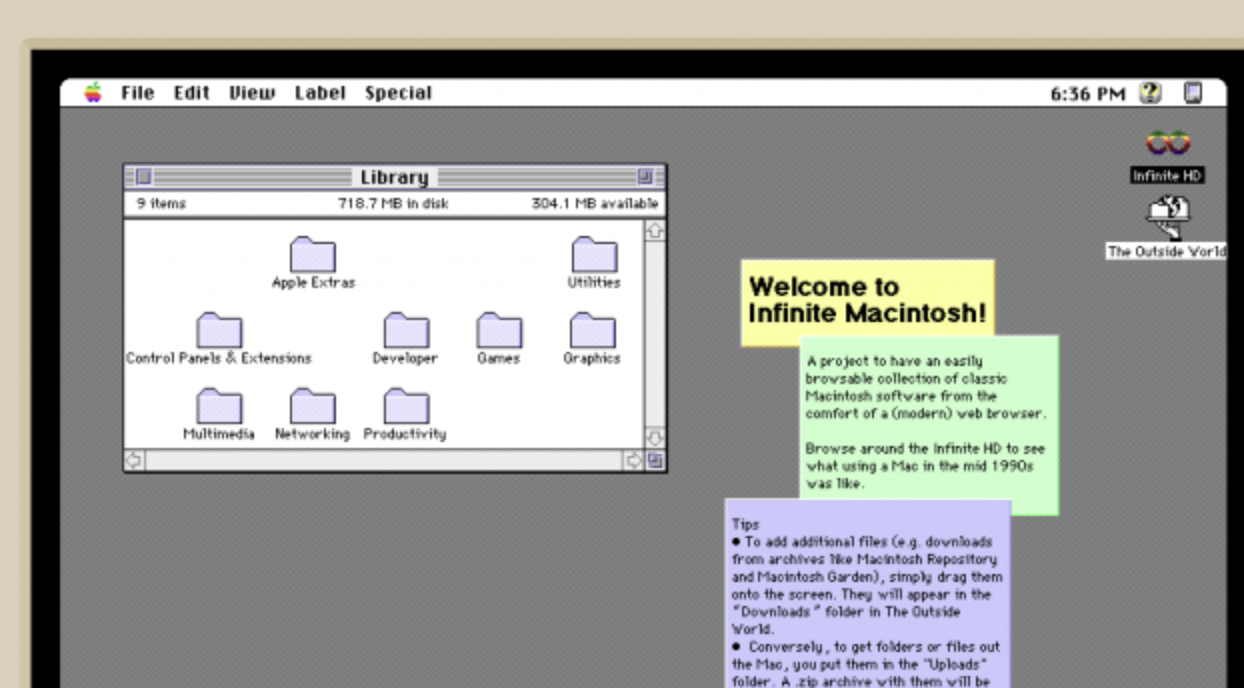Screen dimensions: 1244x688
Task: Open the Edit menu
Action: [x=191, y=93]
